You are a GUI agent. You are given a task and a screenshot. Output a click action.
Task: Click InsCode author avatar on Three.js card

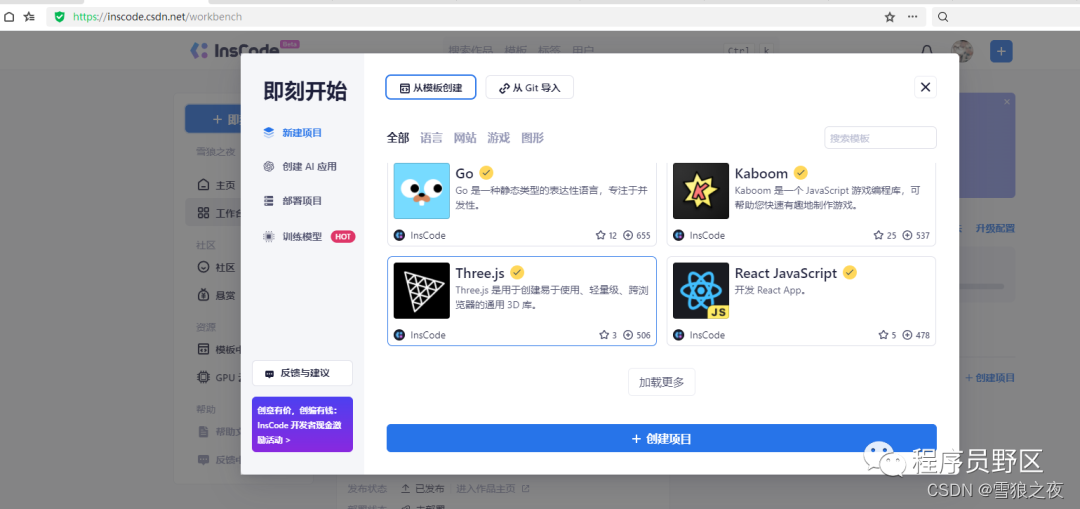pyautogui.click(x=399, y=335)
